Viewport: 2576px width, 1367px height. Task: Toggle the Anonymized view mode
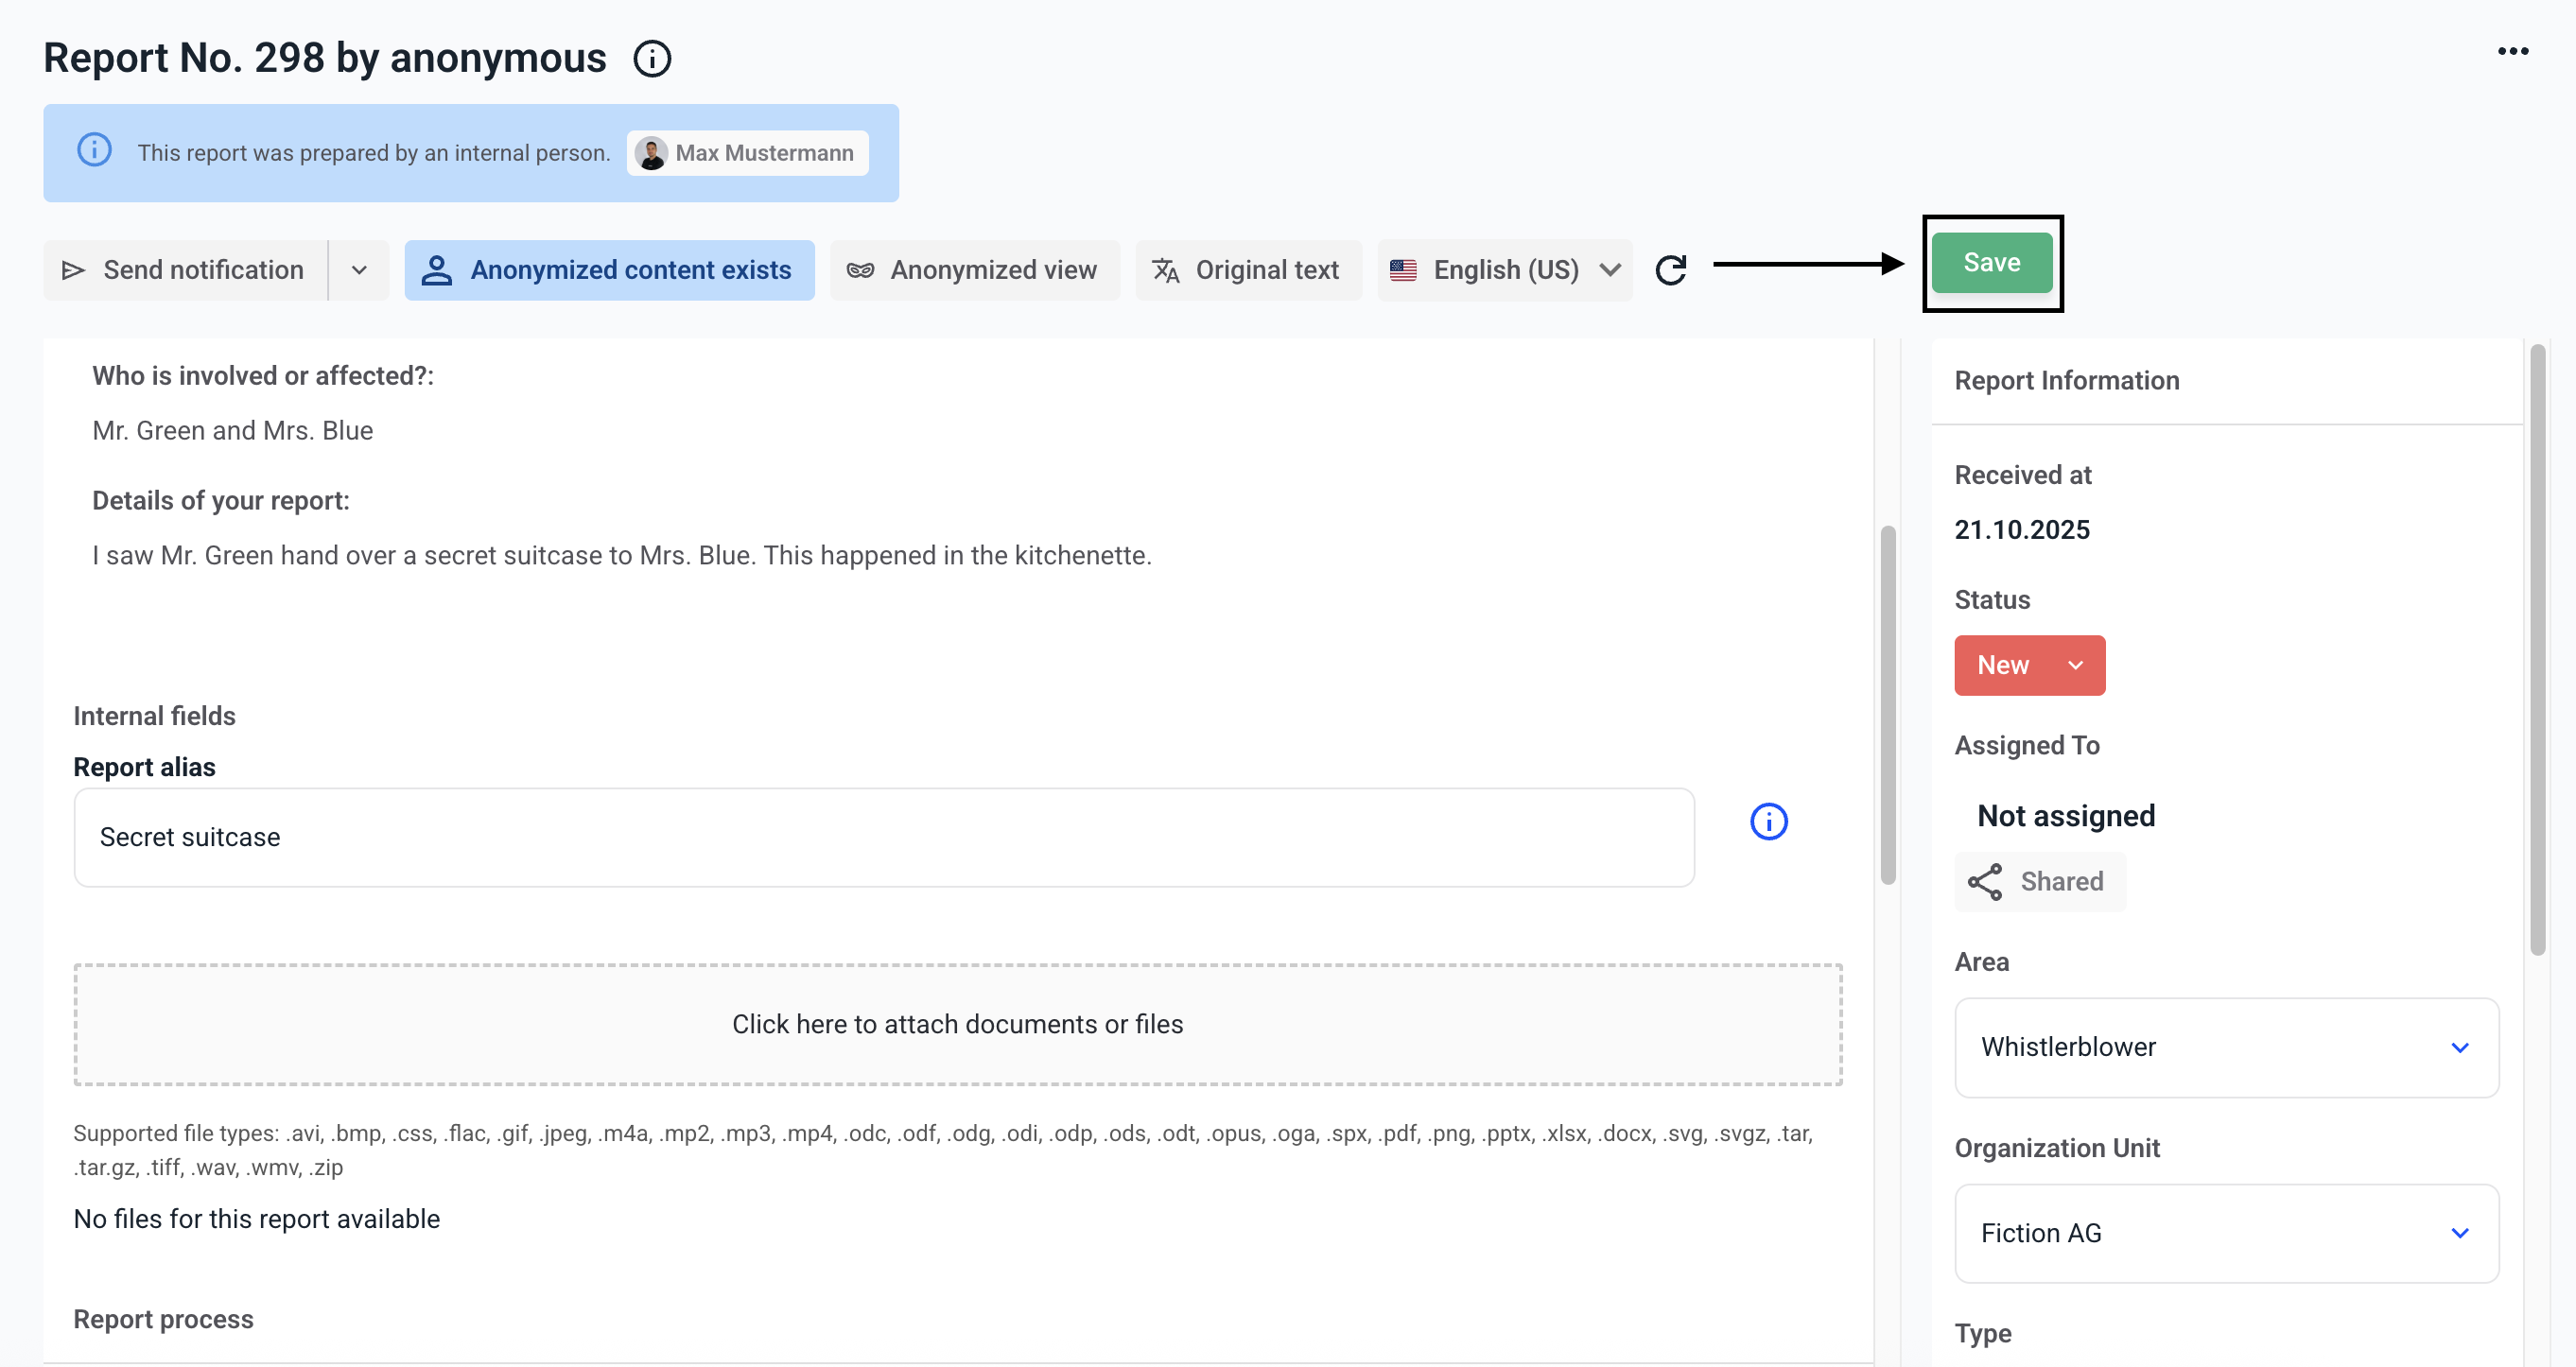coord(973,270)
